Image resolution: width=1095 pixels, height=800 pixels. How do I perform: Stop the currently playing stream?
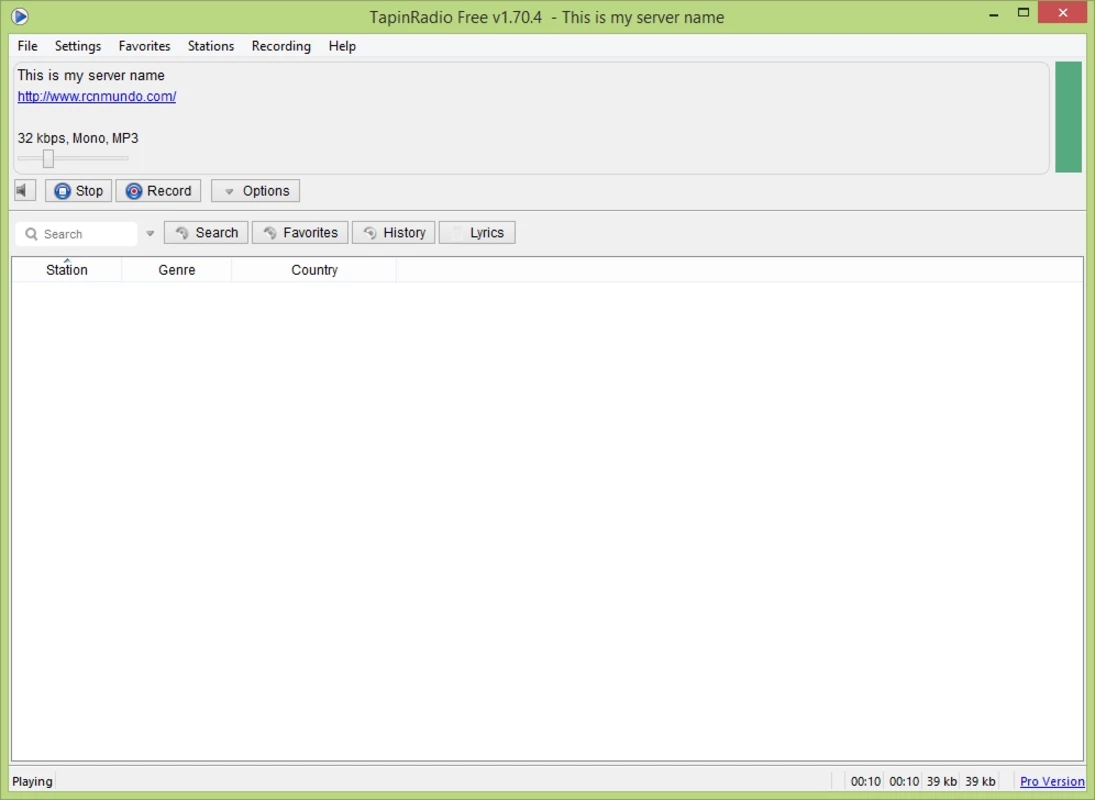tap(78, 191)
